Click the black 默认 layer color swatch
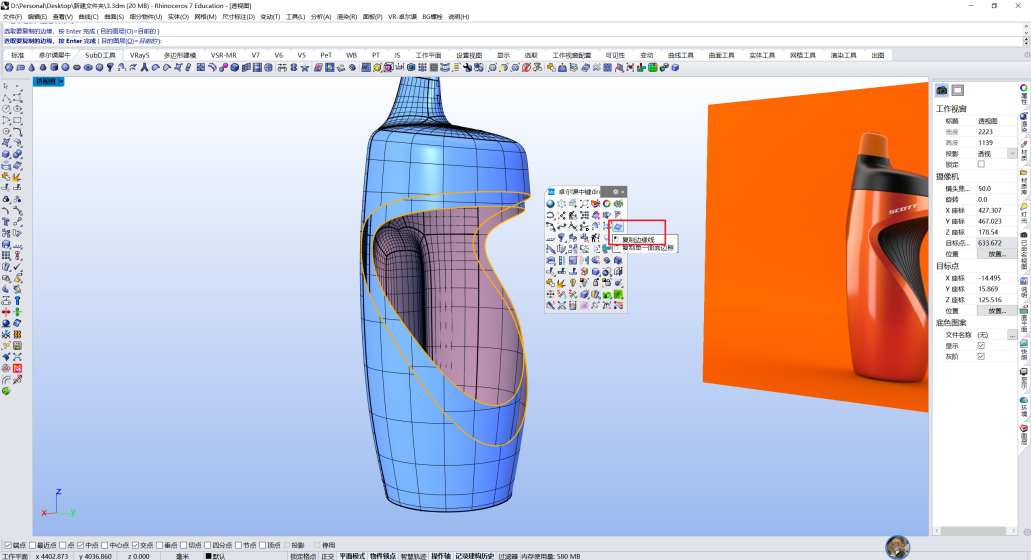 point(208,556)
